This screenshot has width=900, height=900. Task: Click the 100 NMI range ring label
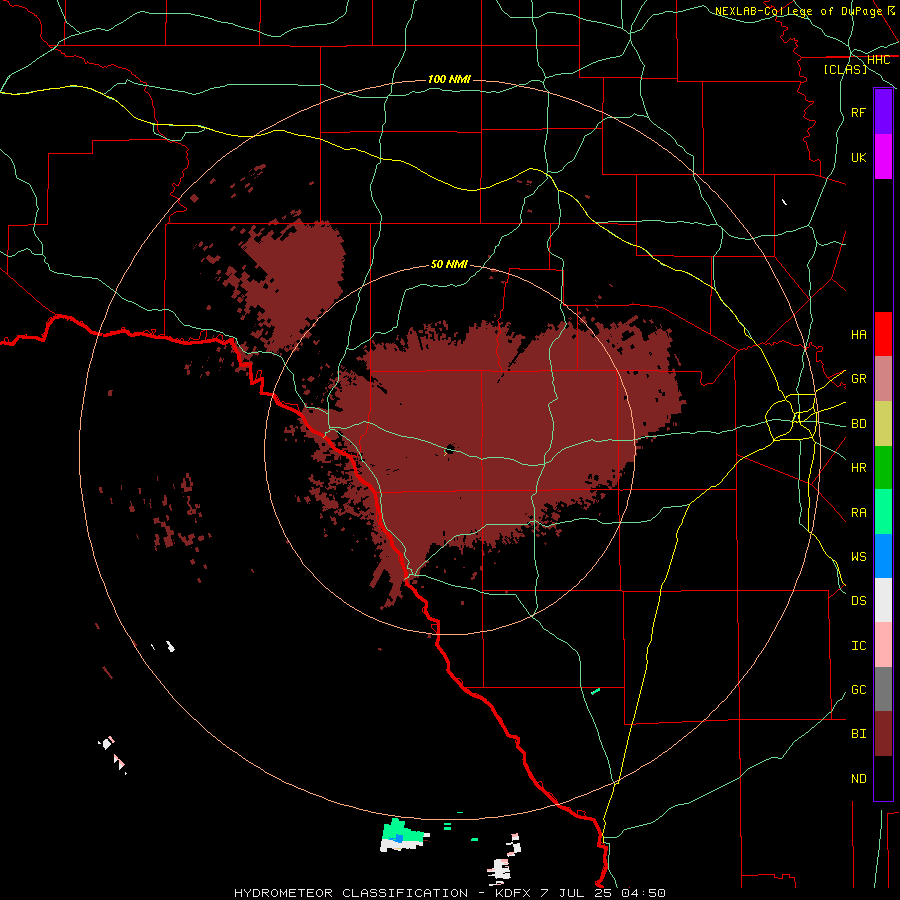coord(449,79)
